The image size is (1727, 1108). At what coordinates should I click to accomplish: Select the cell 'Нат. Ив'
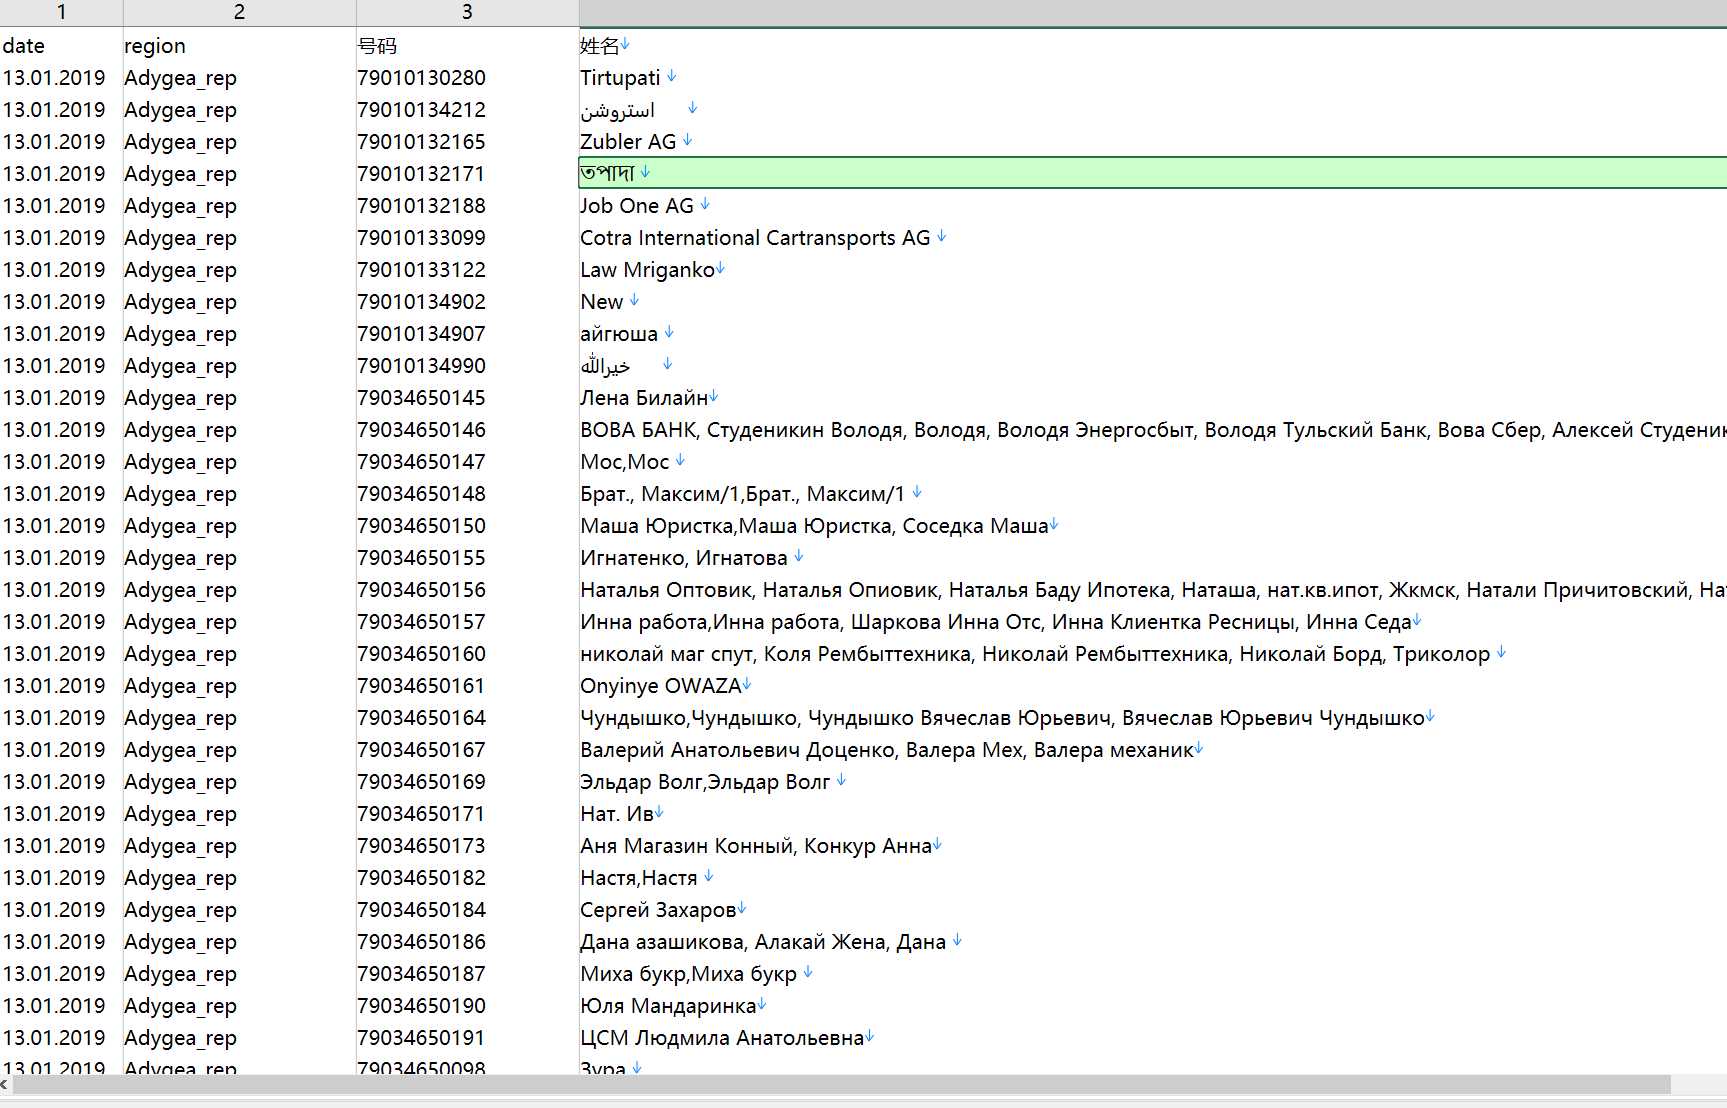point(1153,814)
